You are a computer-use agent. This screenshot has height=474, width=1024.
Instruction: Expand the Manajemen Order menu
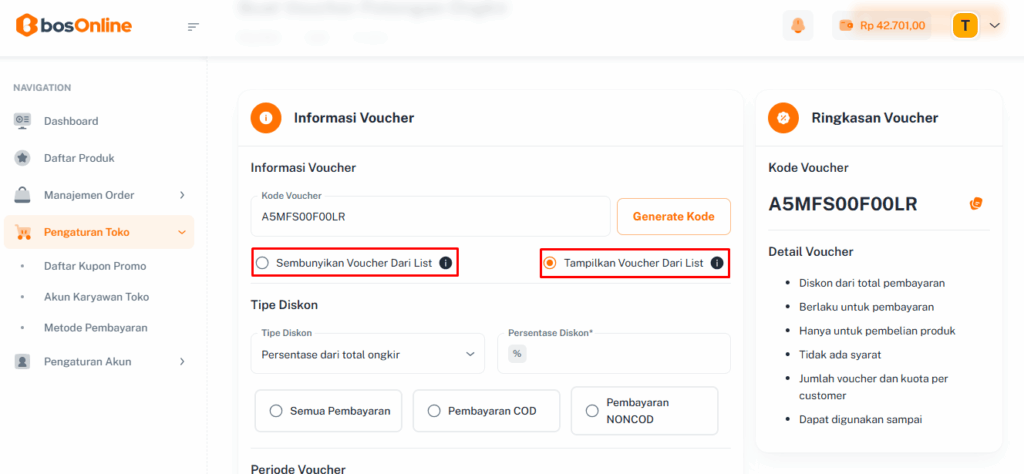click(182, 195)
